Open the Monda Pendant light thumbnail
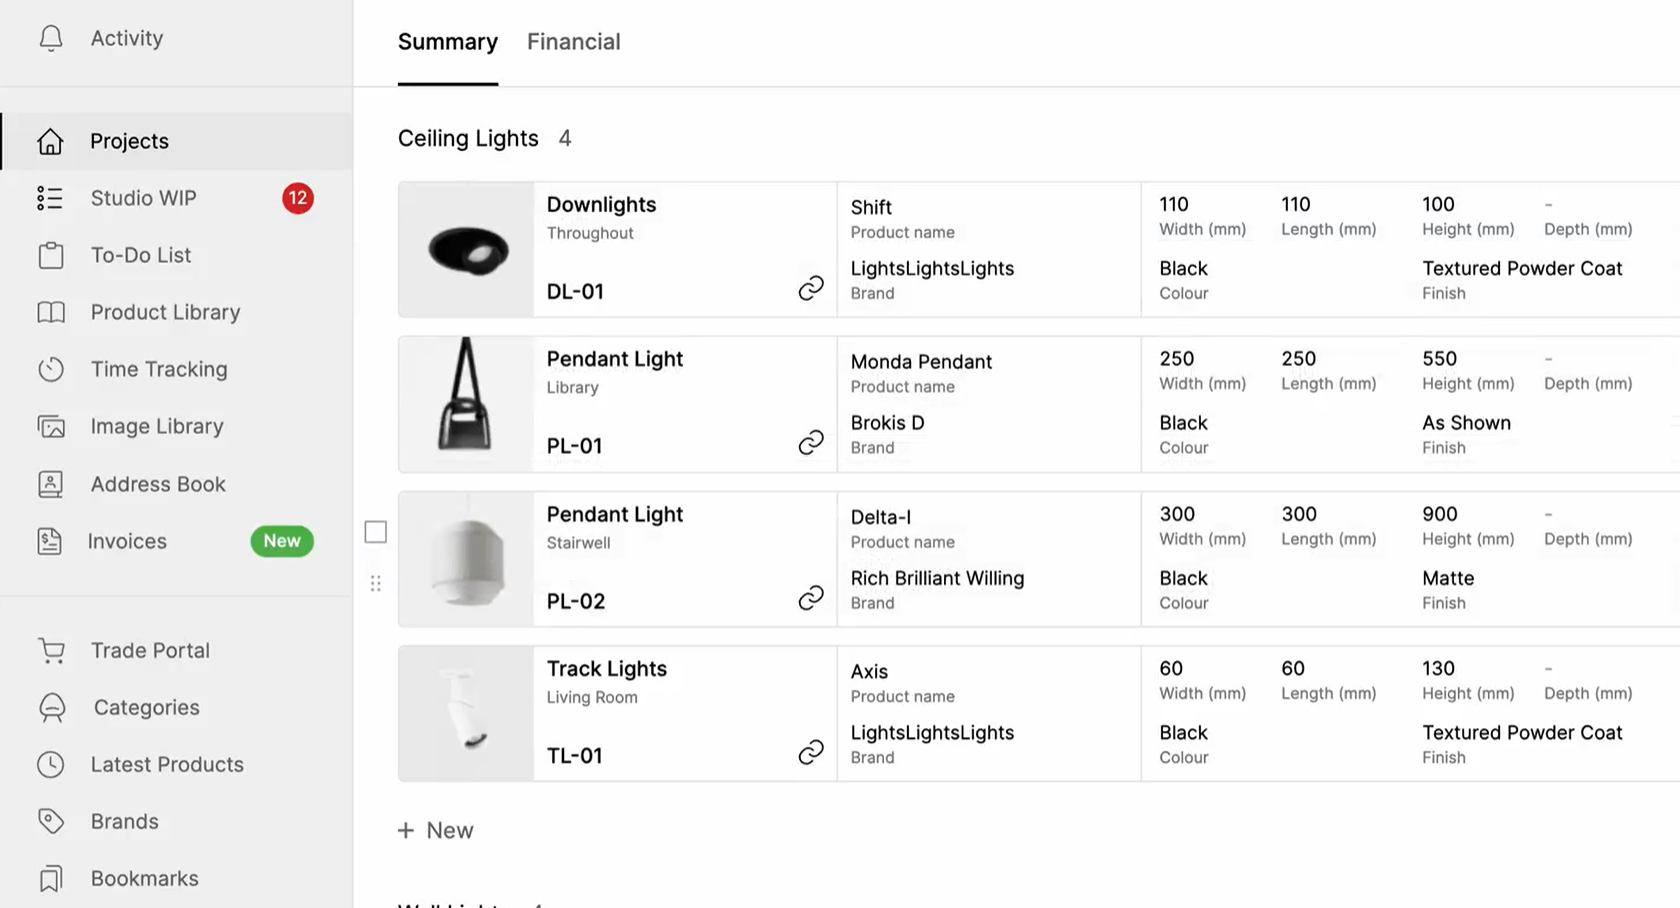 tap(466, 404)
